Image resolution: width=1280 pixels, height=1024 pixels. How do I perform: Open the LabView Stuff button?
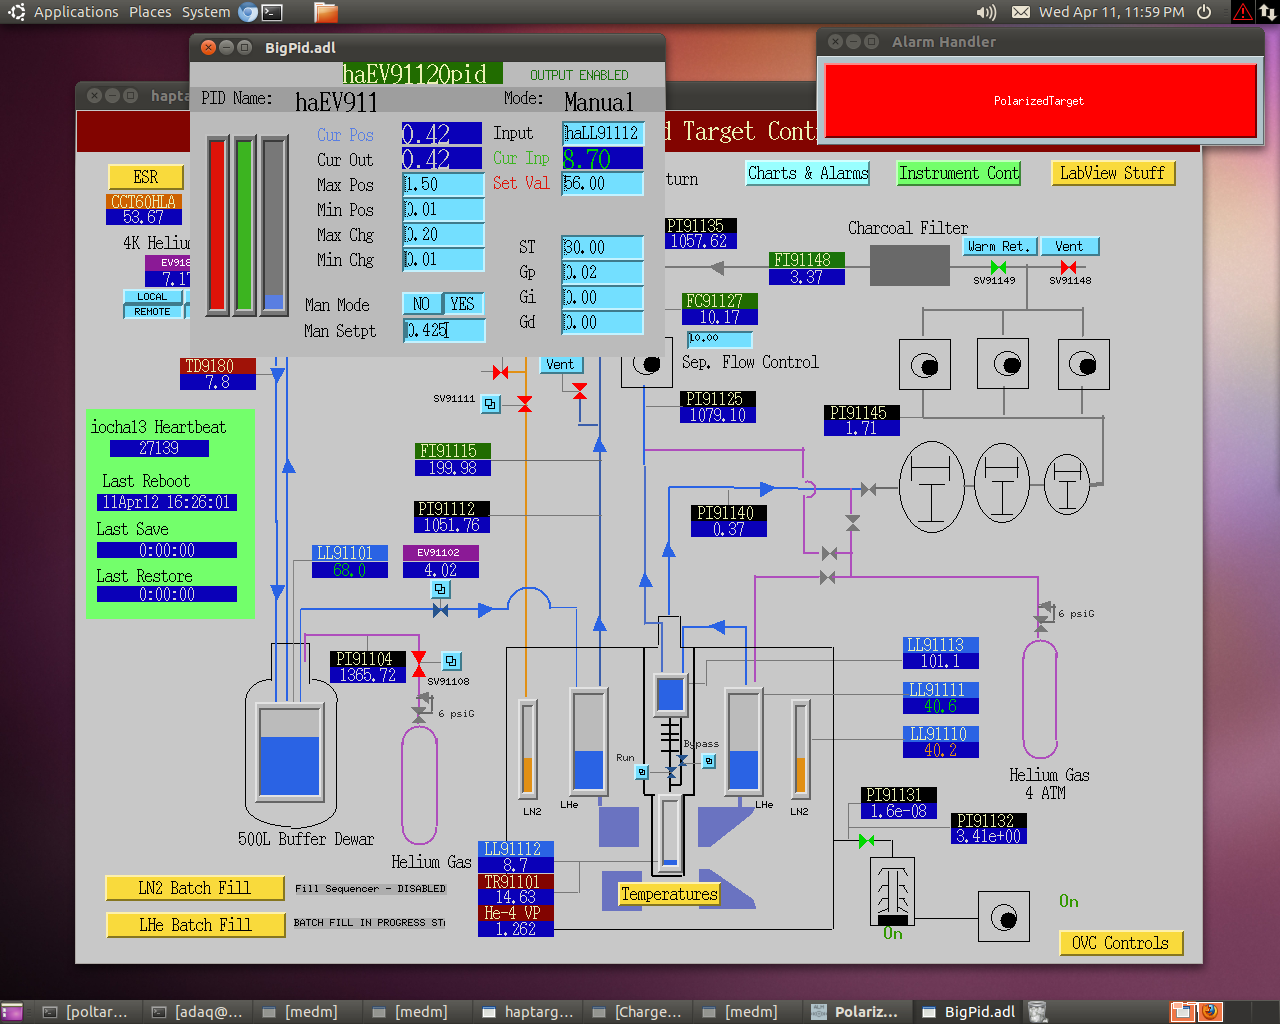pyautogui.click(x=1112, y=173)
